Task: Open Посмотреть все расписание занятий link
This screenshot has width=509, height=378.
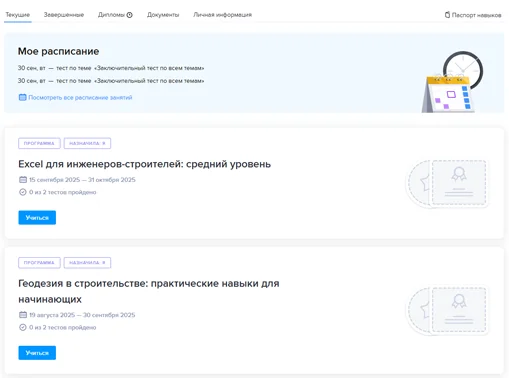Action: 80,97
